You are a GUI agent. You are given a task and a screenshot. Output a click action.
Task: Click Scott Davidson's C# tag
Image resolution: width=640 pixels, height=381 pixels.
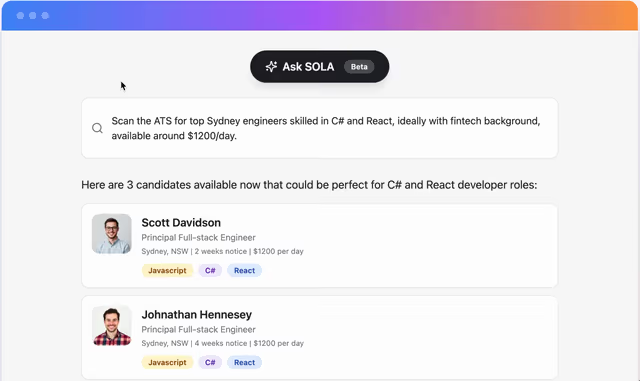tap(210, 270)
